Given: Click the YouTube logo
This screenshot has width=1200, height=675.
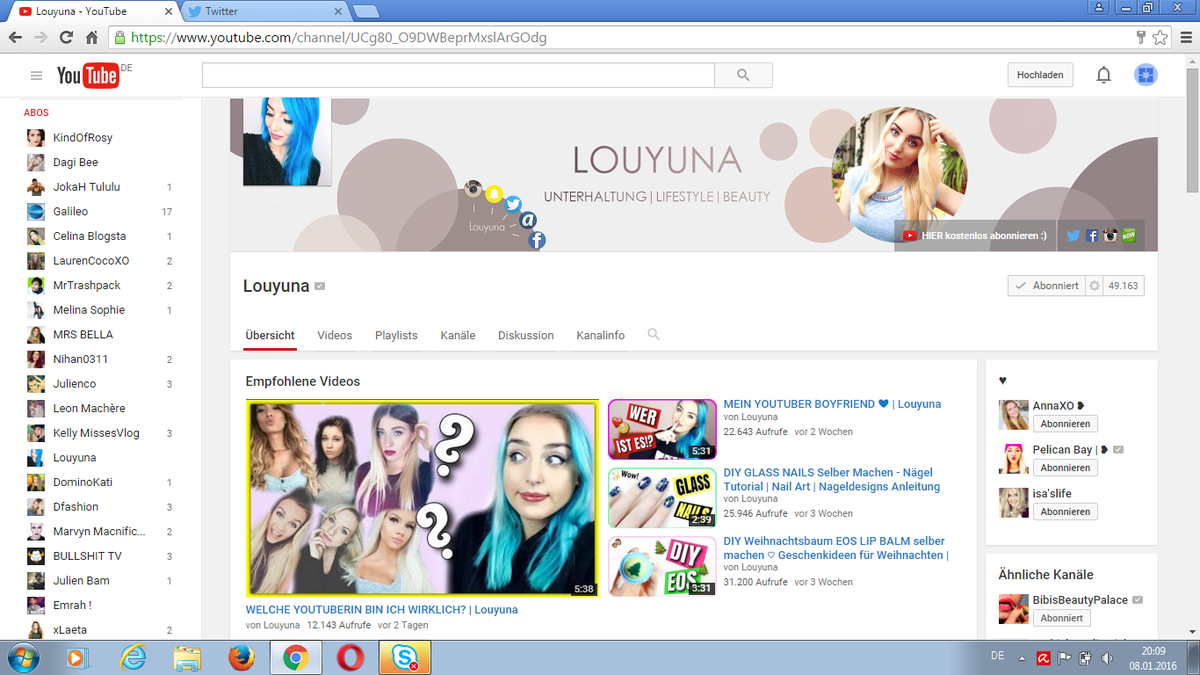Looking at the screenshot, I should pyautogui.click(x=88, y=75).
